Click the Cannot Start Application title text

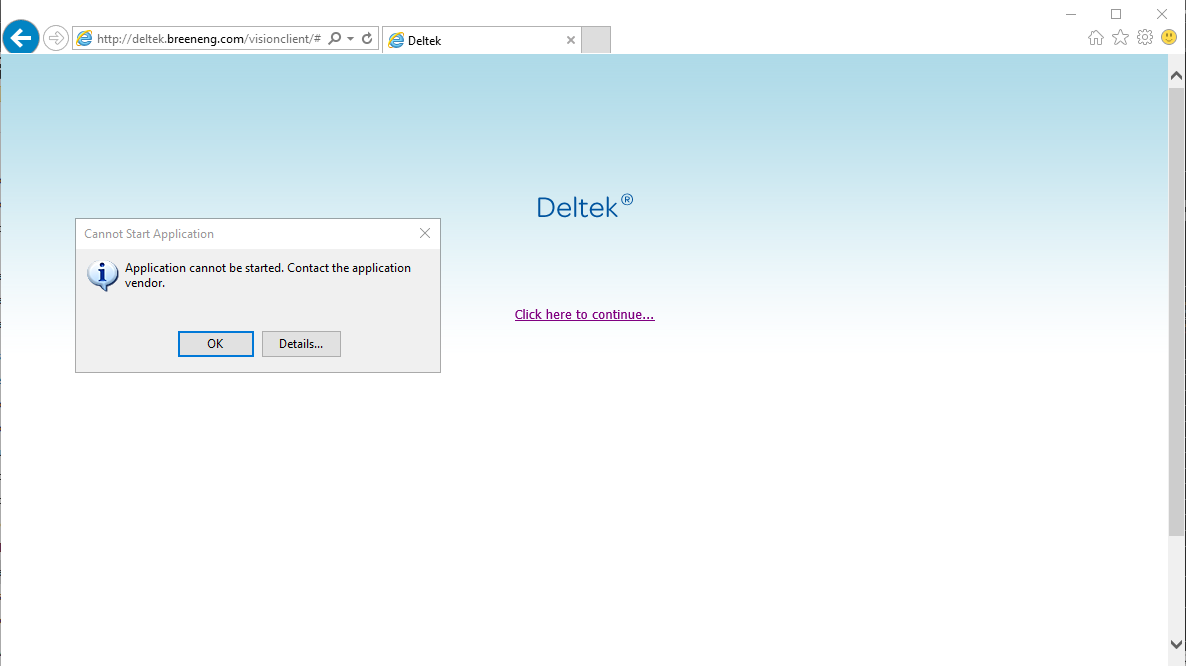pyautogui.click(x=149, y=234)
